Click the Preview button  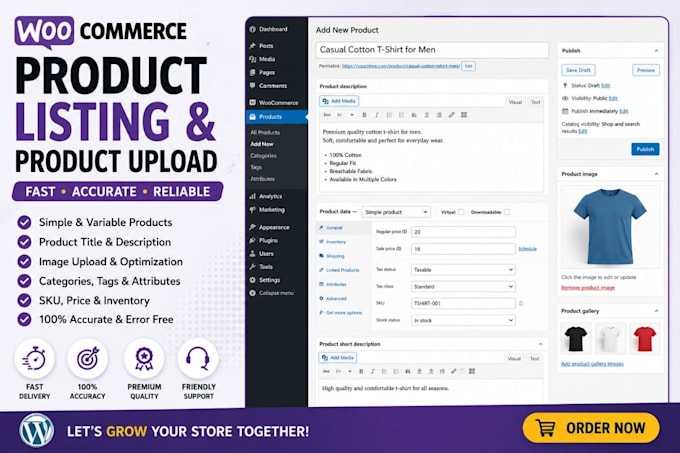tap(646, 70)
